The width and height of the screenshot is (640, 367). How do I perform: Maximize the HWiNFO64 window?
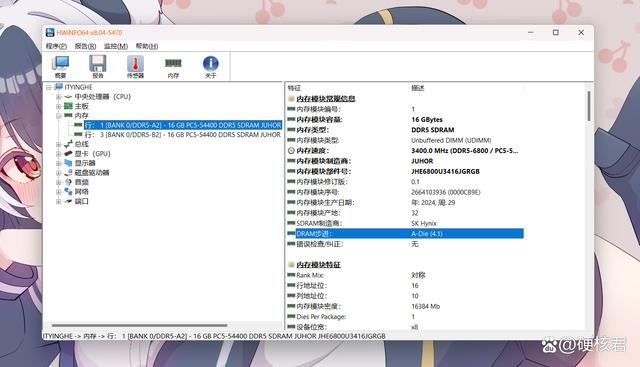pyautogui.click(x=556, y=32)
